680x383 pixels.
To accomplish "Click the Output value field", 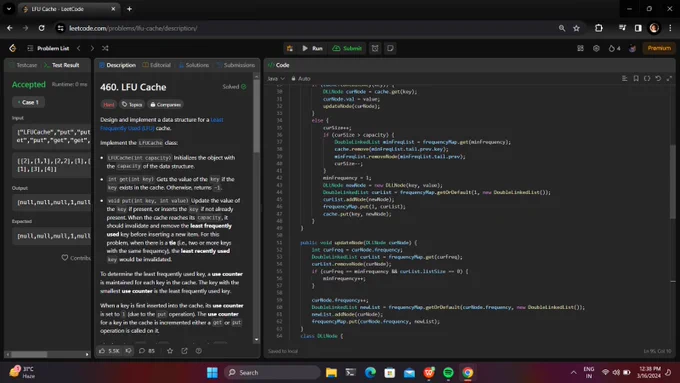I will tap(52, 202).
